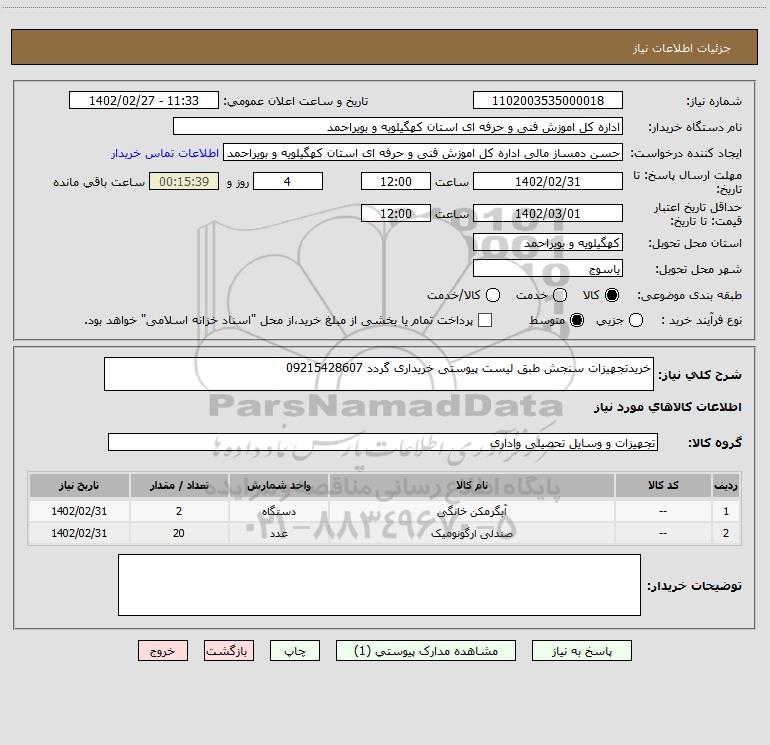This screenshot has width=770, height=745.
Task: Click the price validity date 1402/03/01 field
Action: pos(548,213)
